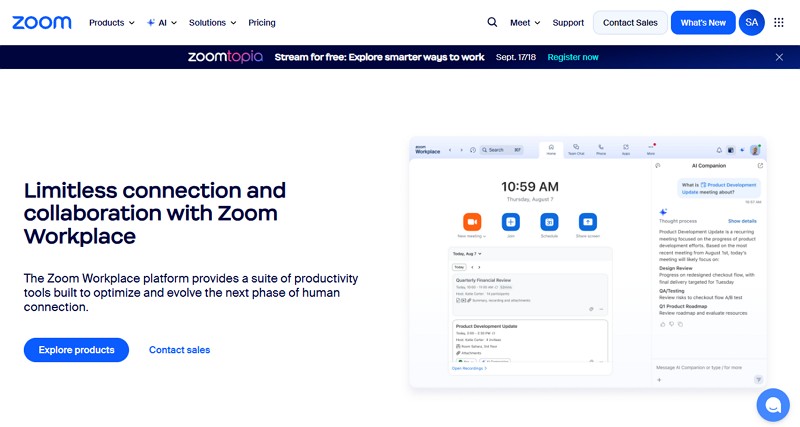This screenshot has height=427, width=800.
Task: Open the More tab with red dot
Action: (x=651, y=149)
